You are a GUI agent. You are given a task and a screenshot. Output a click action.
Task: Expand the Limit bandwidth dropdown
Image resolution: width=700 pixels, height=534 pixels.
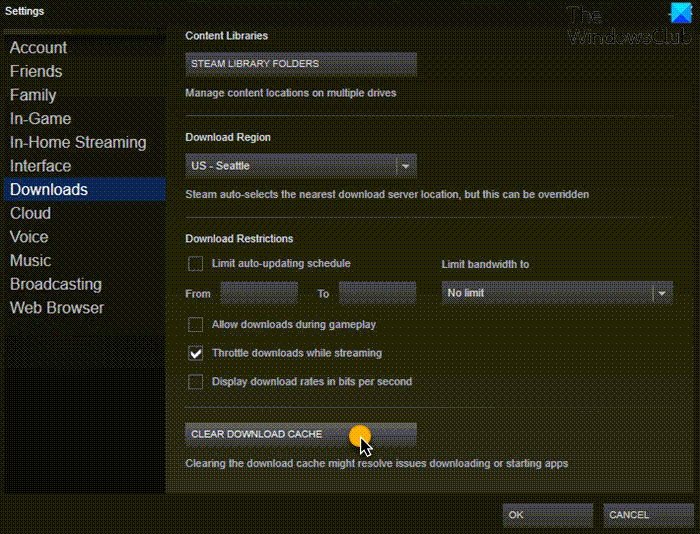(x=557, y=293)
